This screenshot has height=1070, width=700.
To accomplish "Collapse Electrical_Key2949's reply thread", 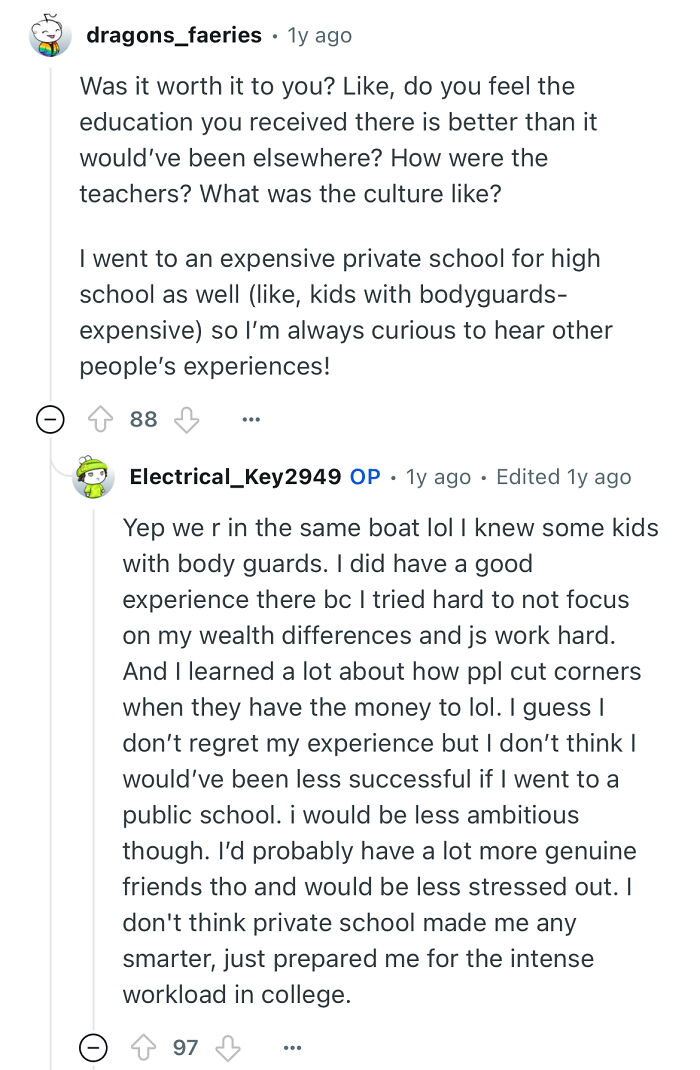I will (x=91, y=1047).
